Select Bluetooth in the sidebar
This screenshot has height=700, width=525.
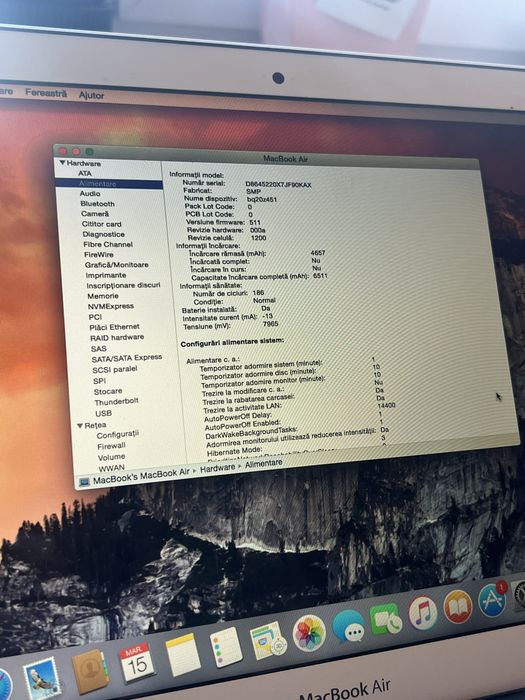pos(97,204)
